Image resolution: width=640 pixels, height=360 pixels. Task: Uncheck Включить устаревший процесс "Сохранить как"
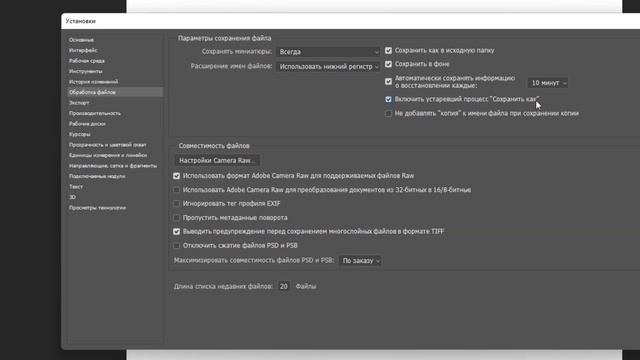[x=388, y=99]
